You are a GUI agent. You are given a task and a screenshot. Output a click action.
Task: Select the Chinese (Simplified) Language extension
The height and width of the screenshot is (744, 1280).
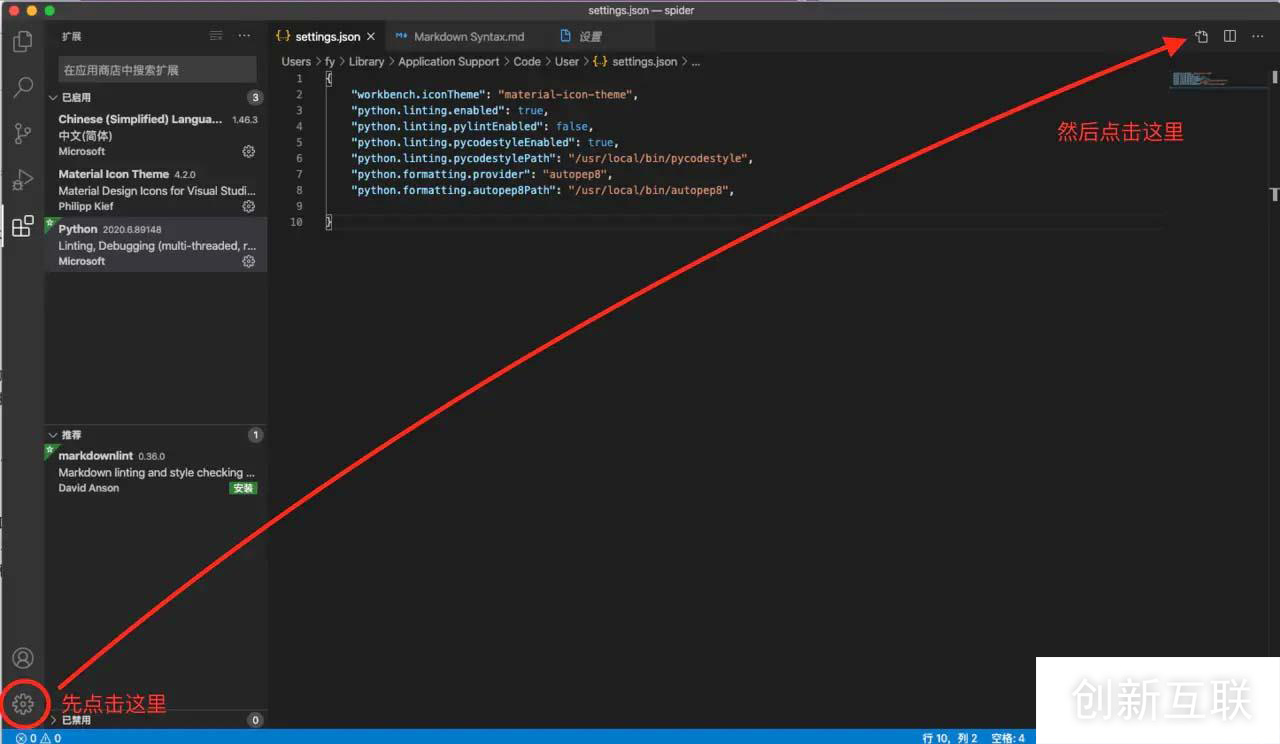(x=156, y=135)
